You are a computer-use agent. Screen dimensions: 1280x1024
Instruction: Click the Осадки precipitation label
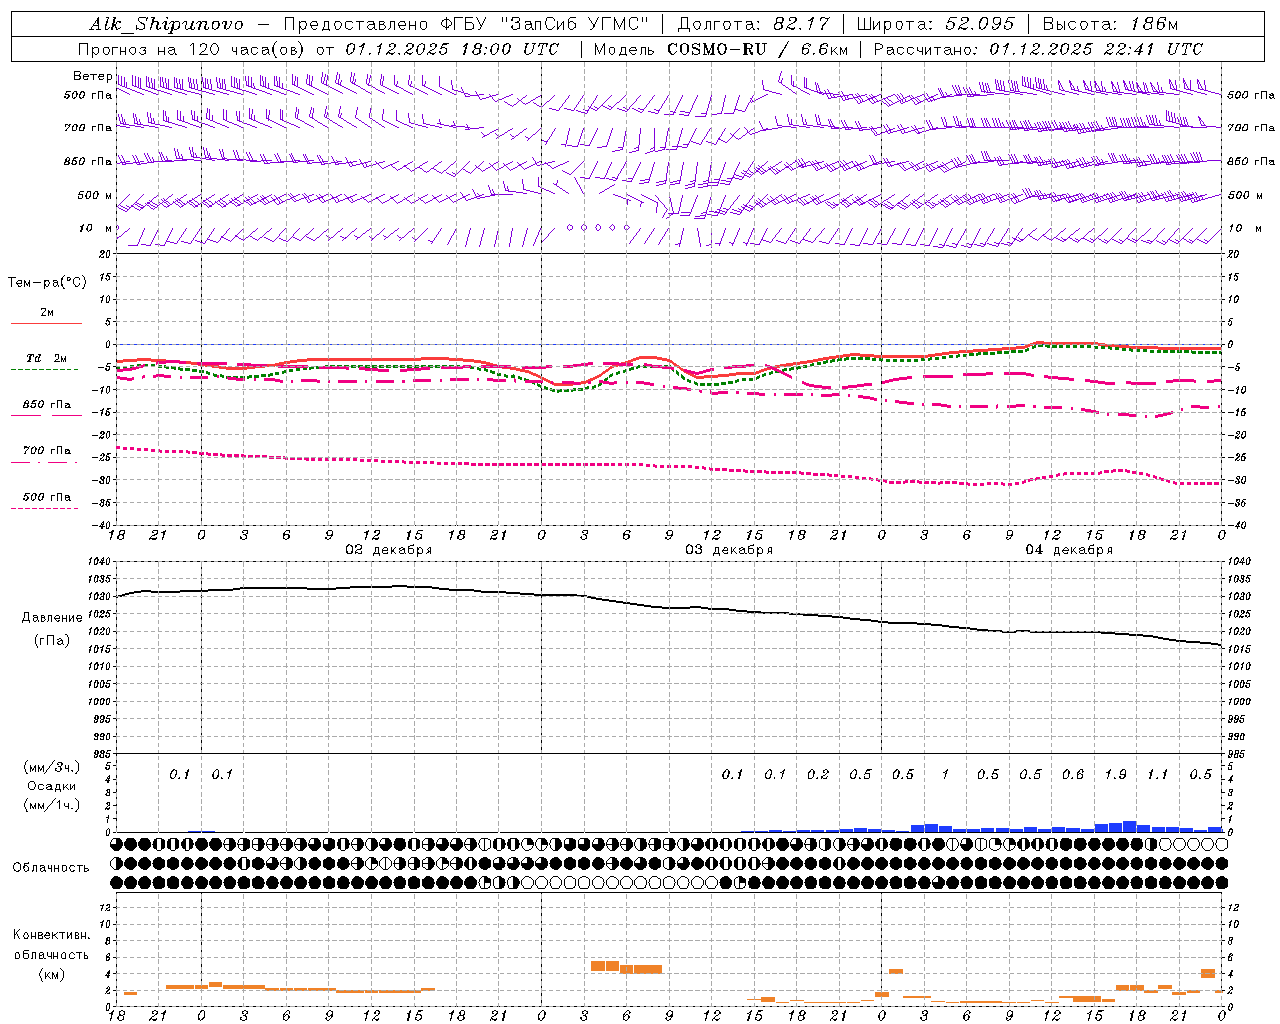pyautogui.click(x=51, y=786)
